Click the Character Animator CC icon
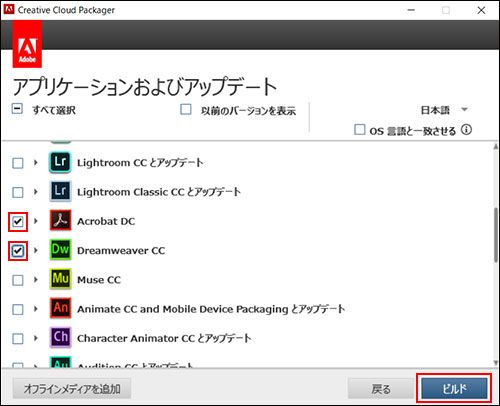This screenshot has width=500, height=406. coord(60,337)
